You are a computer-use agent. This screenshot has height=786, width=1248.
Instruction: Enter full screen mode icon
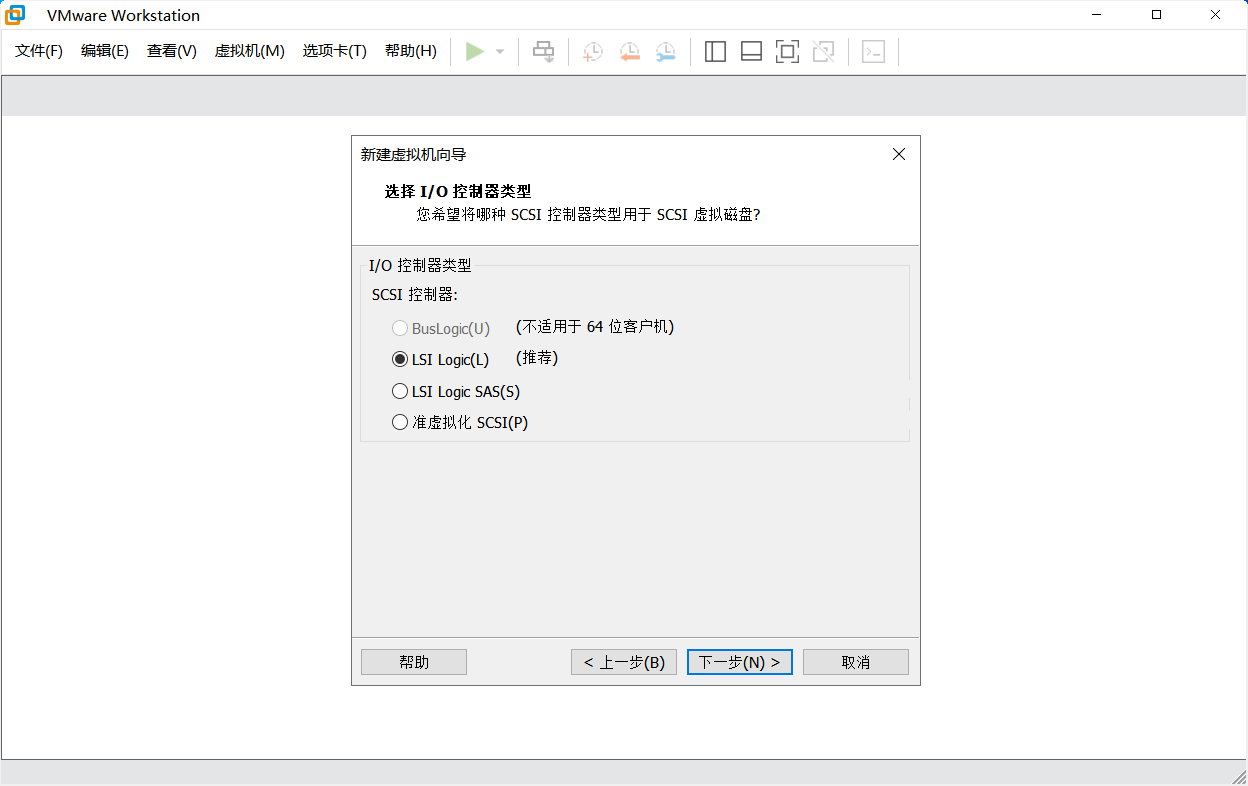coord(787,52)
